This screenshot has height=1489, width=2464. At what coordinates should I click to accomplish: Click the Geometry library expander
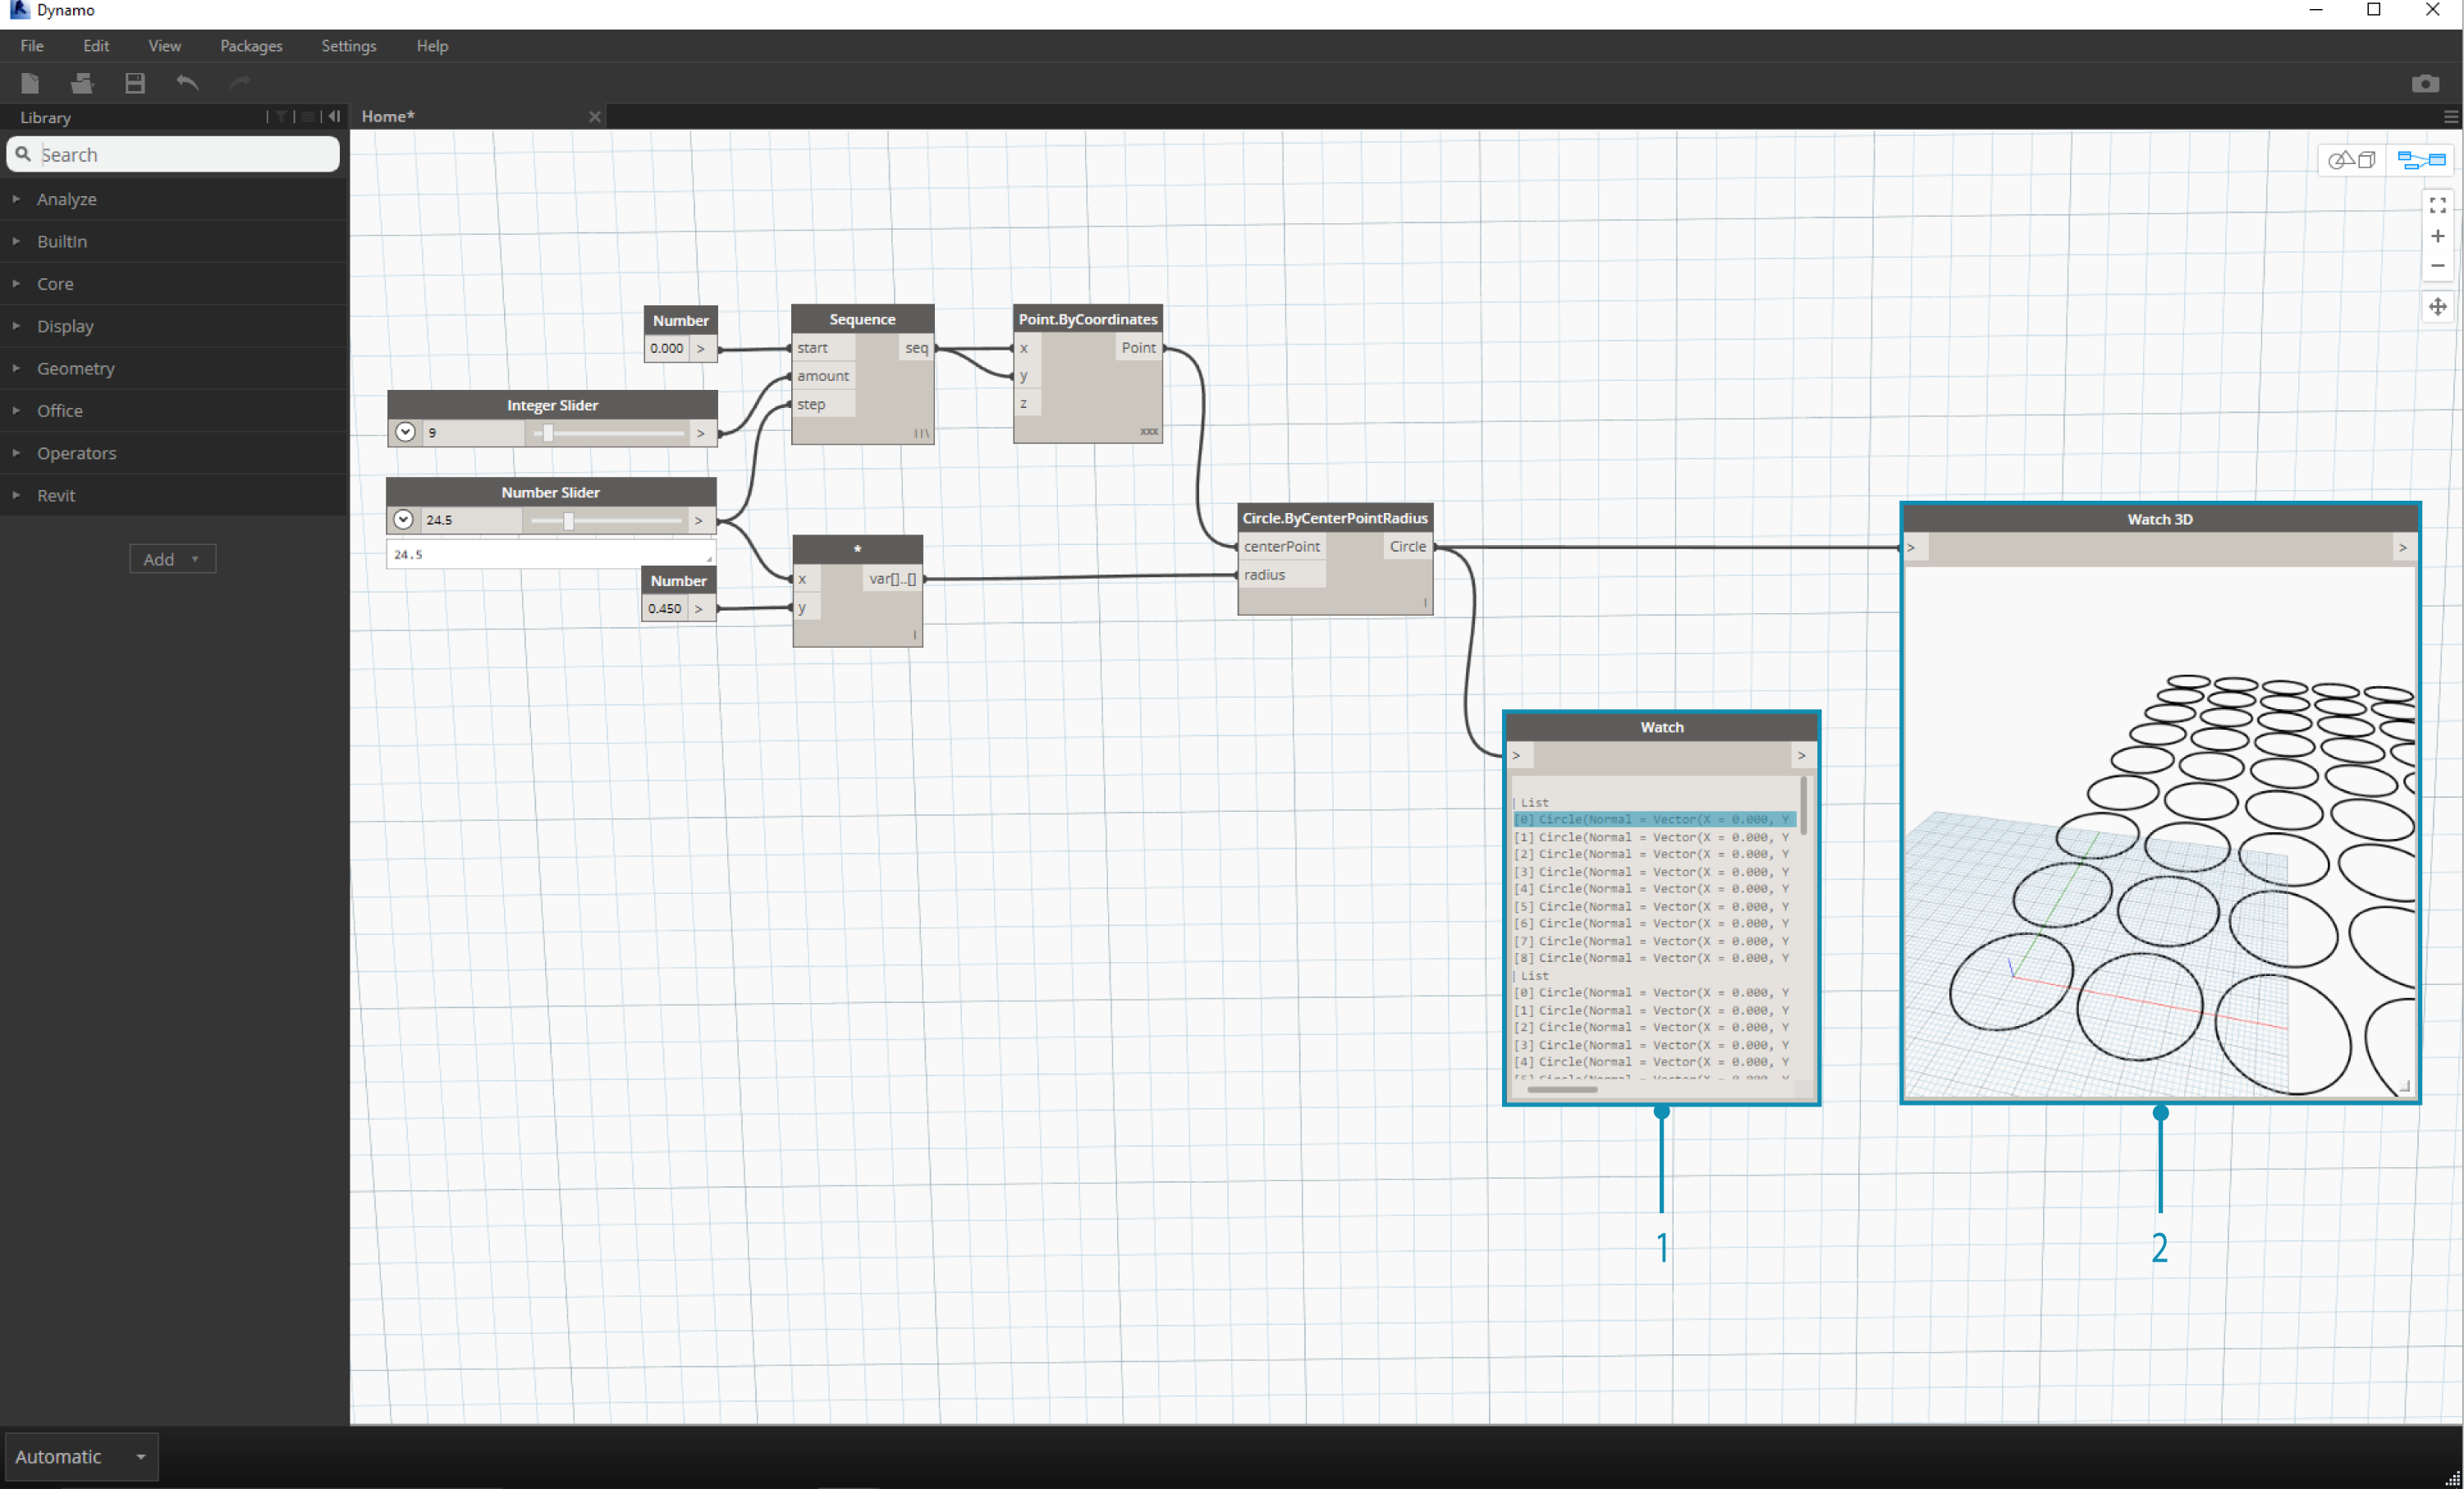click(x=17, y=368)
